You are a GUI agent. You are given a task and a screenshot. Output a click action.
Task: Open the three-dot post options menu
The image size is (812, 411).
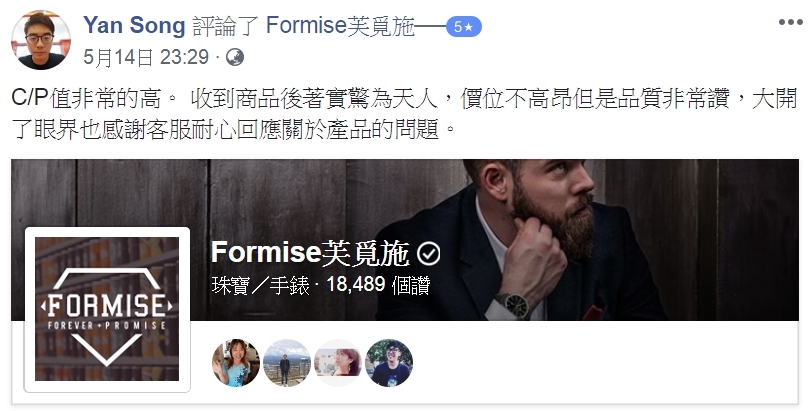tap(790, 22)
